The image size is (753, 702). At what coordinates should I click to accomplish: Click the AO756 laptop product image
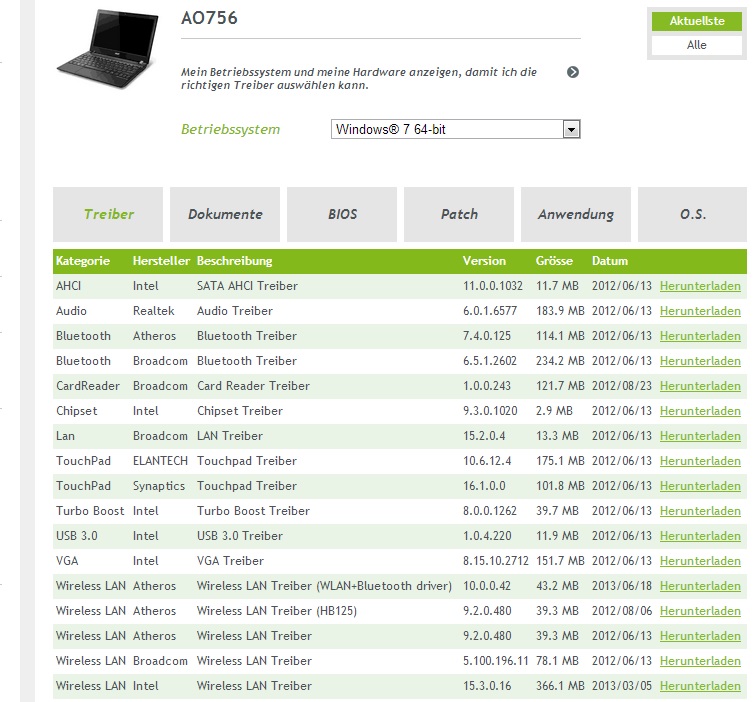[108, 48]
